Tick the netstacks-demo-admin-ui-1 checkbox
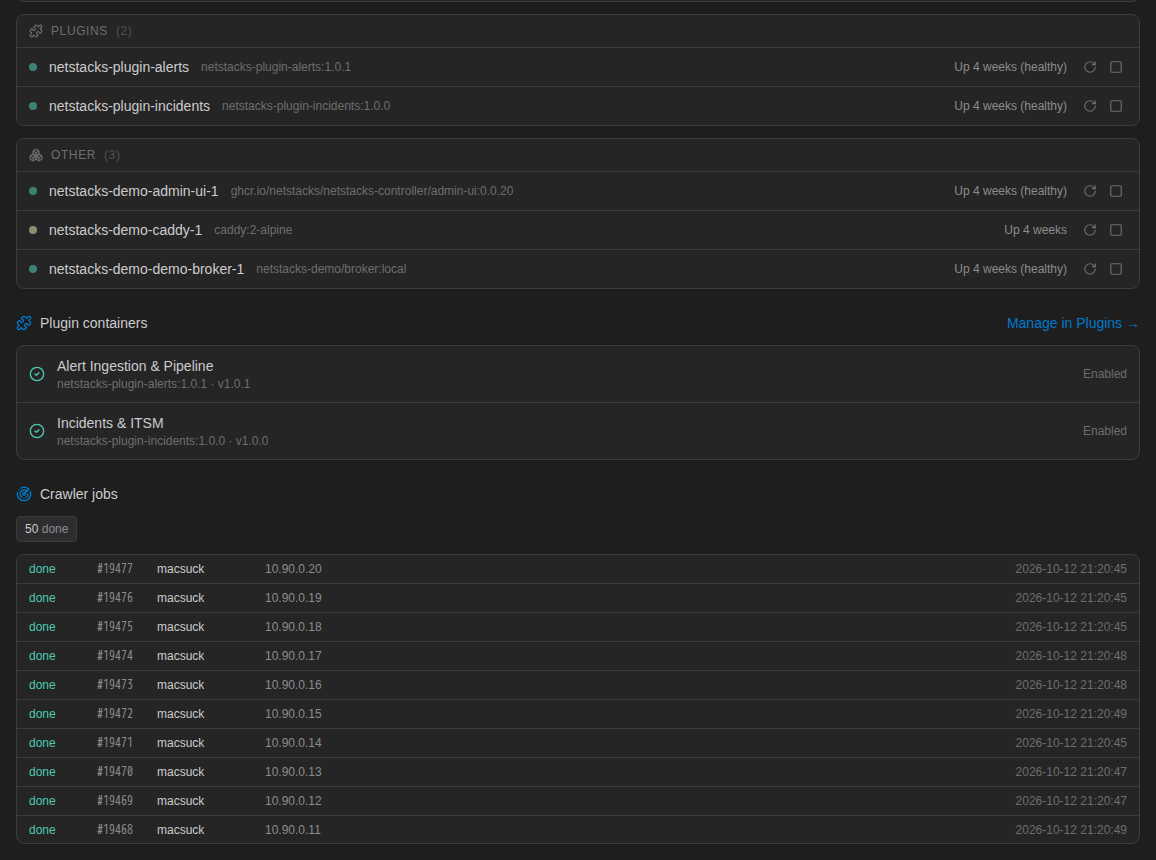1156x860 pixels. (x=1116, y=191)
